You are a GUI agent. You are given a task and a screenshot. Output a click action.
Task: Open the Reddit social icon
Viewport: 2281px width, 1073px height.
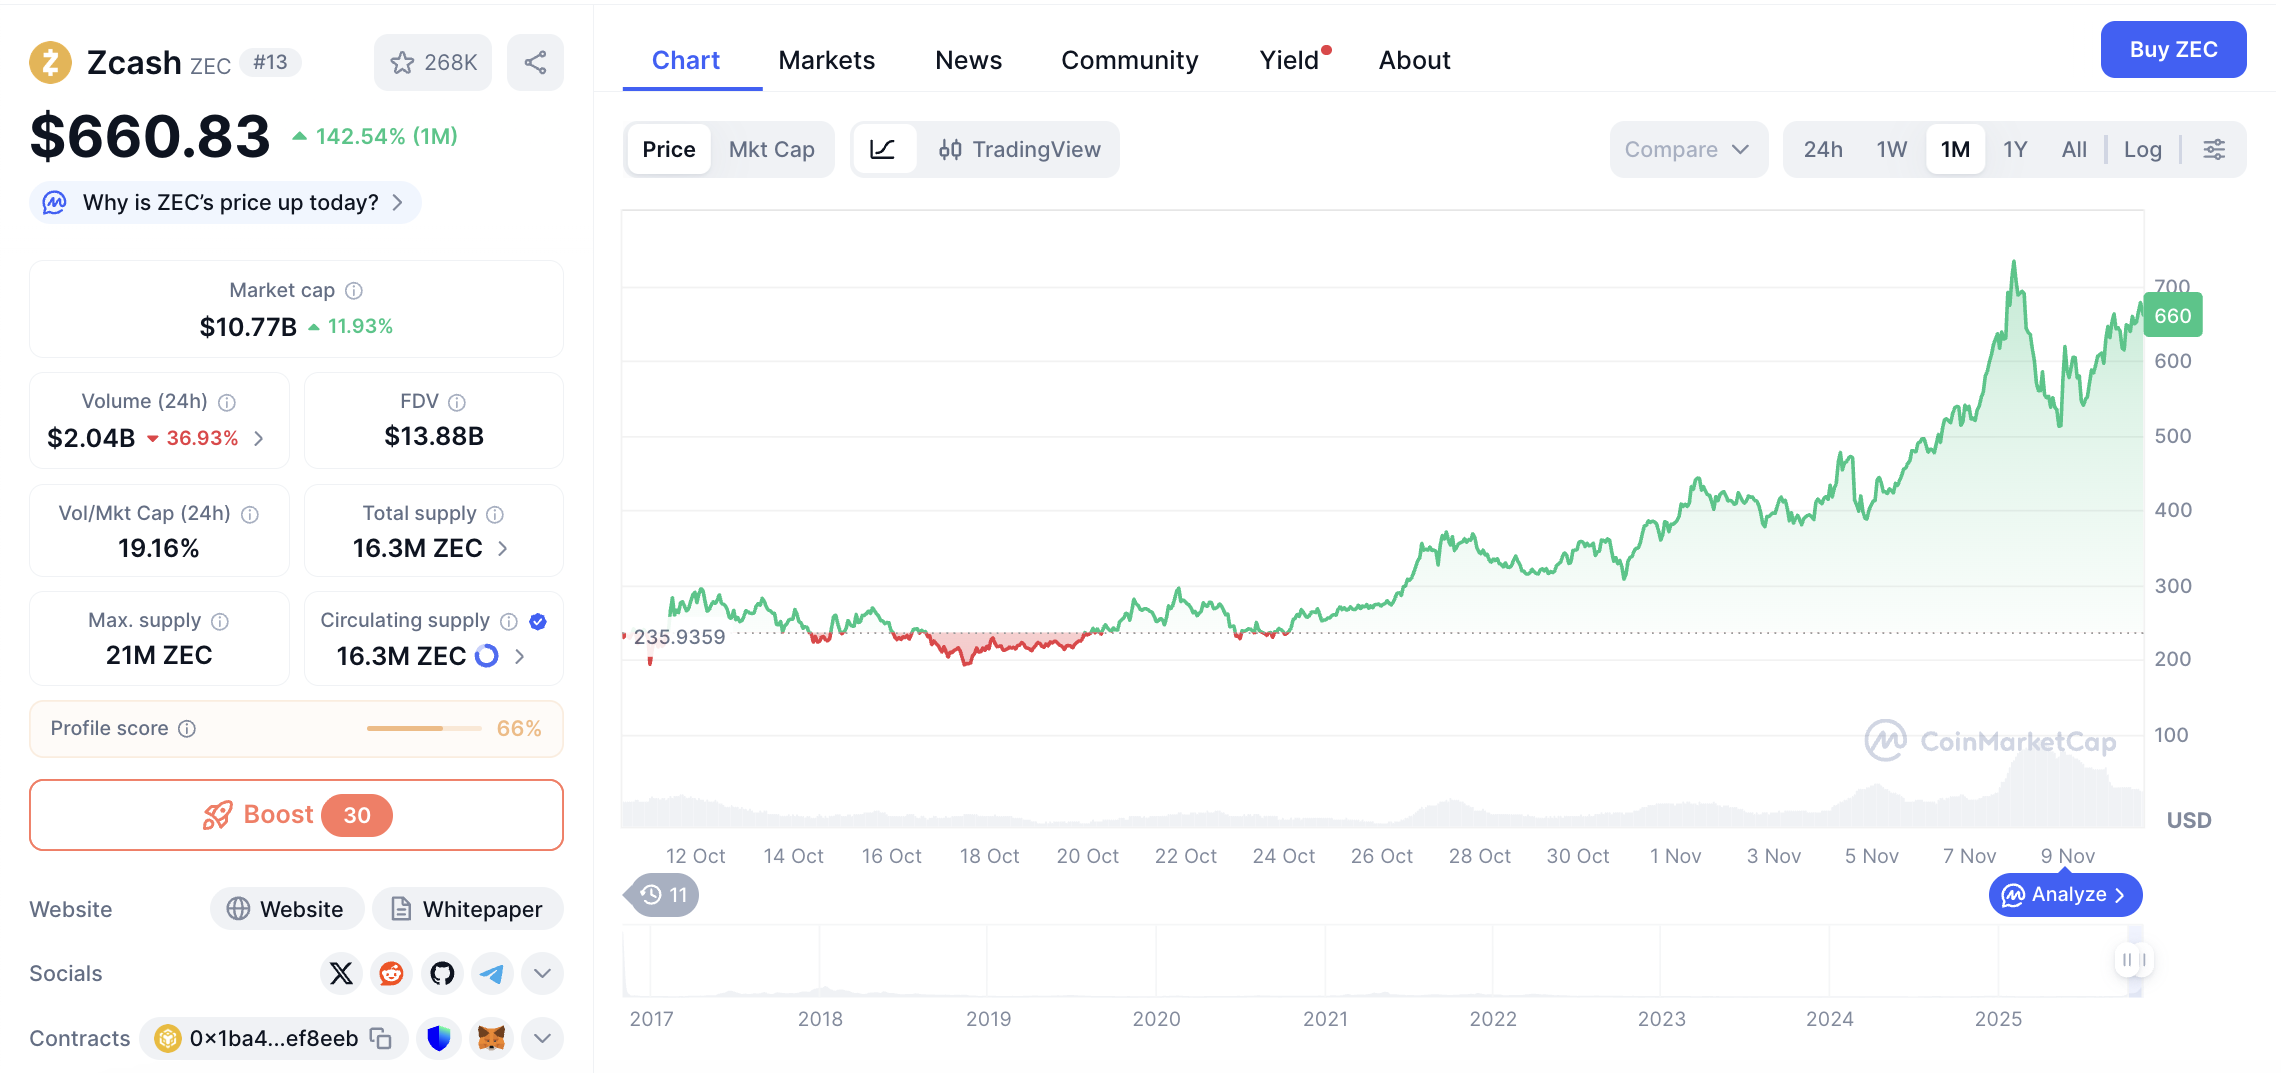pyautogui.click(x=391, y=973)
